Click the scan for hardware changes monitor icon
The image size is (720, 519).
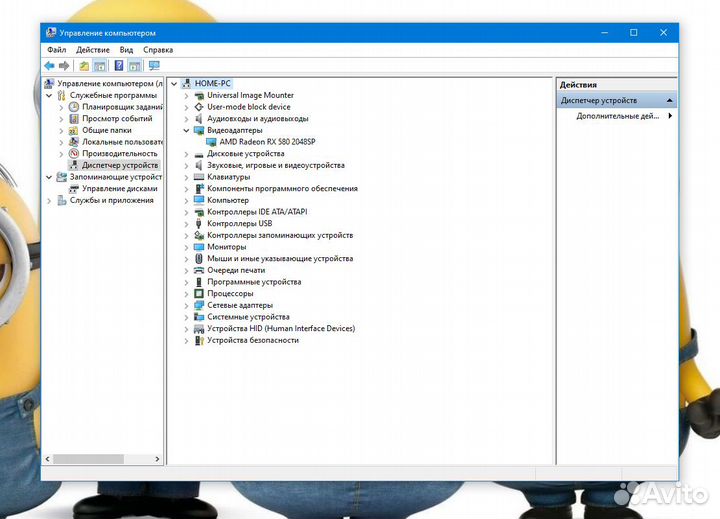pyautogui.click(x=154, y=66)
